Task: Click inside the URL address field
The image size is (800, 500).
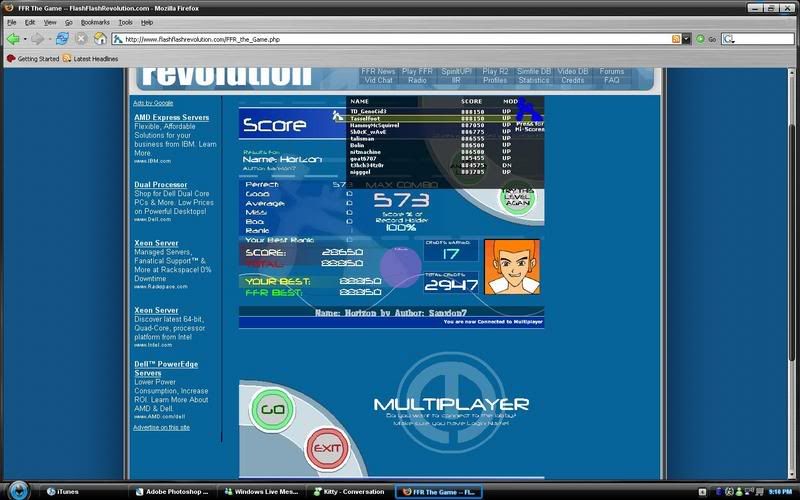Action: point(390,39)
